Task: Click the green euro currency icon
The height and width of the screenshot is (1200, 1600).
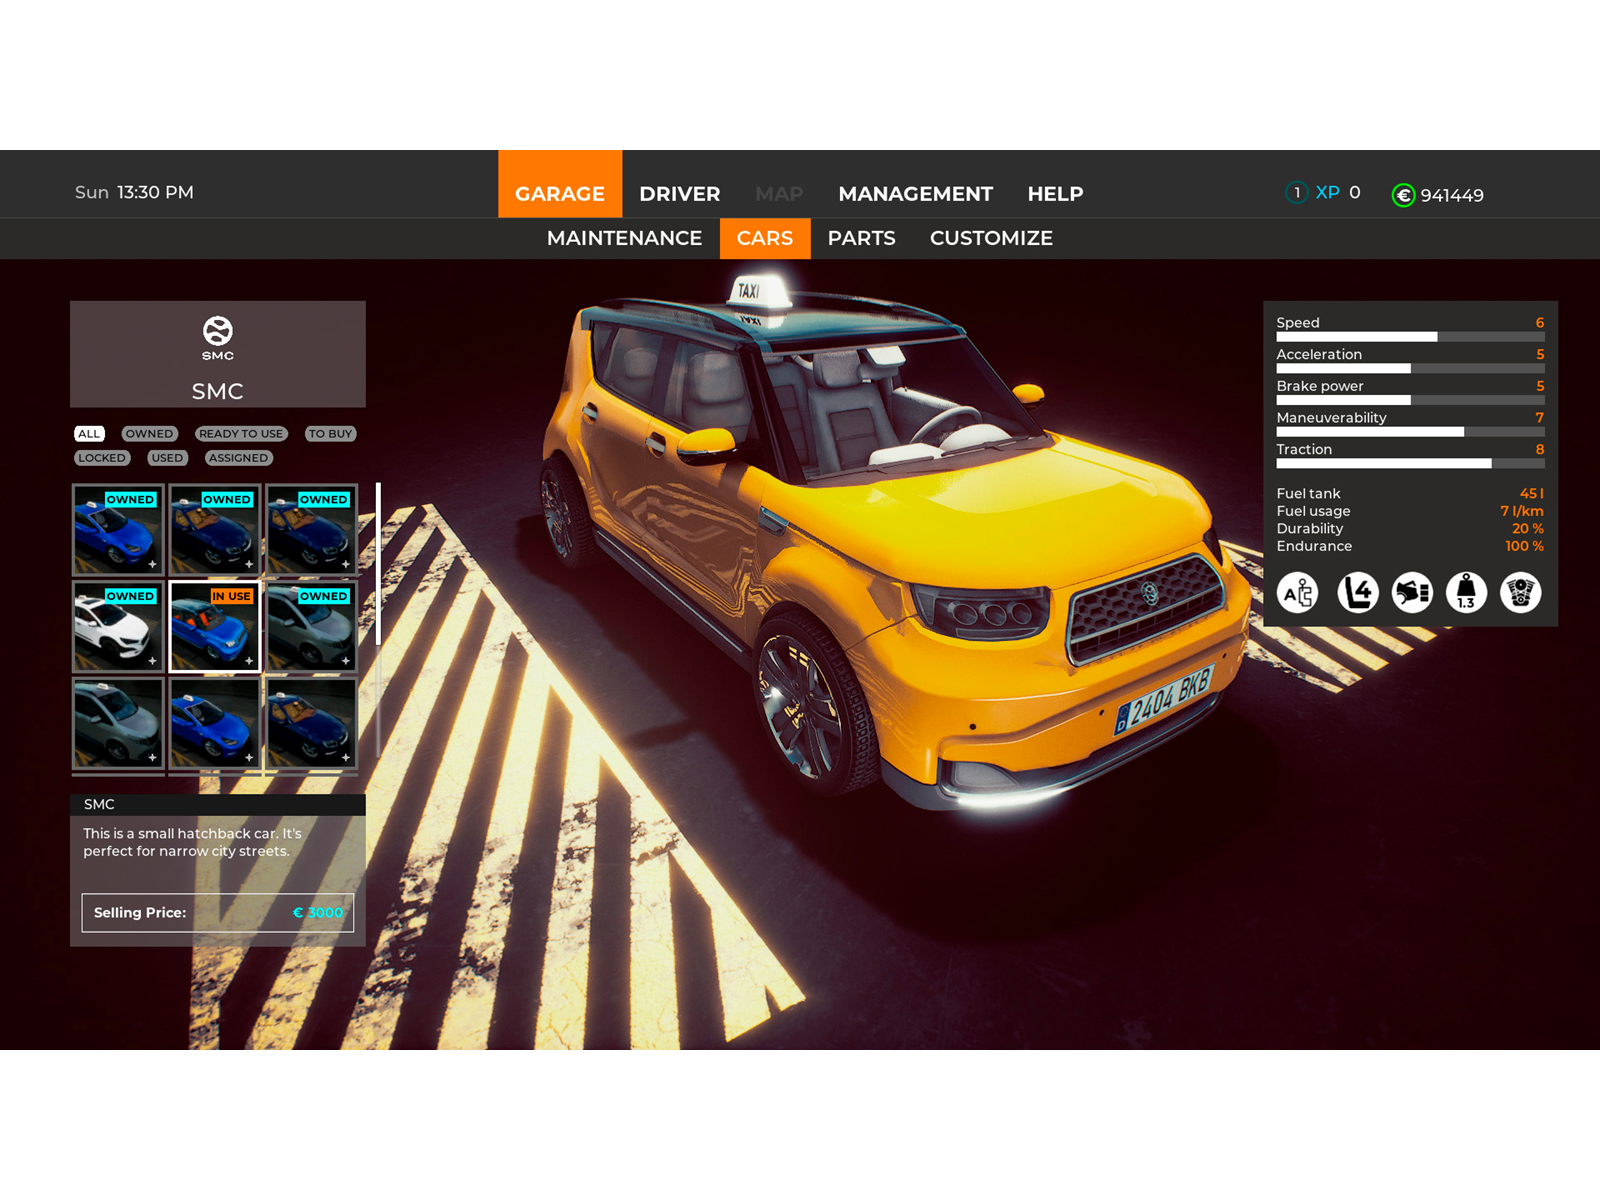Action: pos(1404,195)
